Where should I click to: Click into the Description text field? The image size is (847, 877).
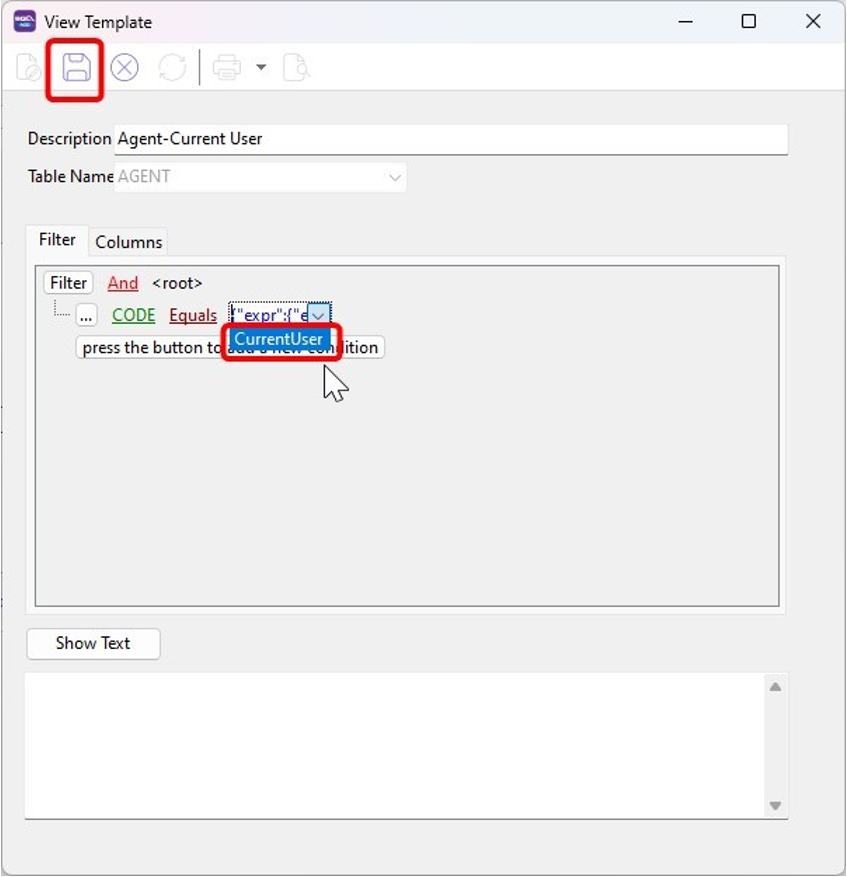(450, 139)
